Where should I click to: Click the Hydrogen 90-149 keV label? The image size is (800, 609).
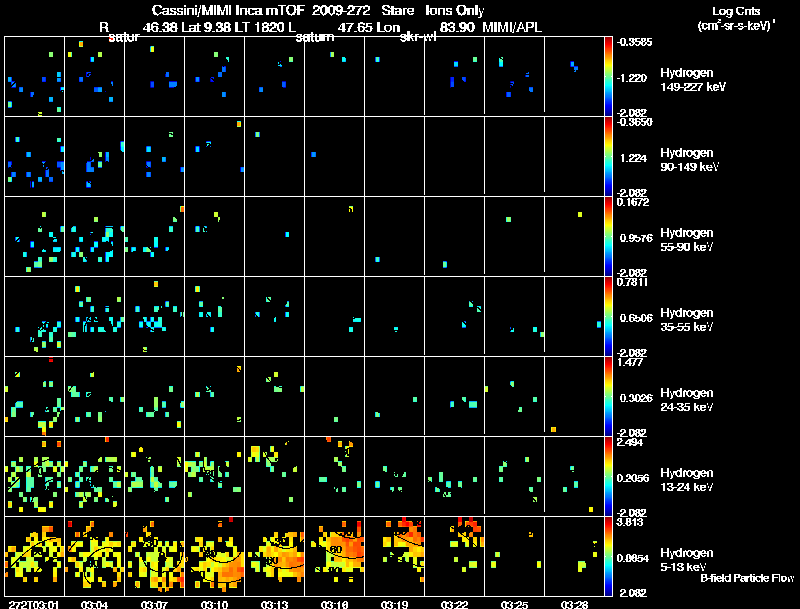pos(689,160)
